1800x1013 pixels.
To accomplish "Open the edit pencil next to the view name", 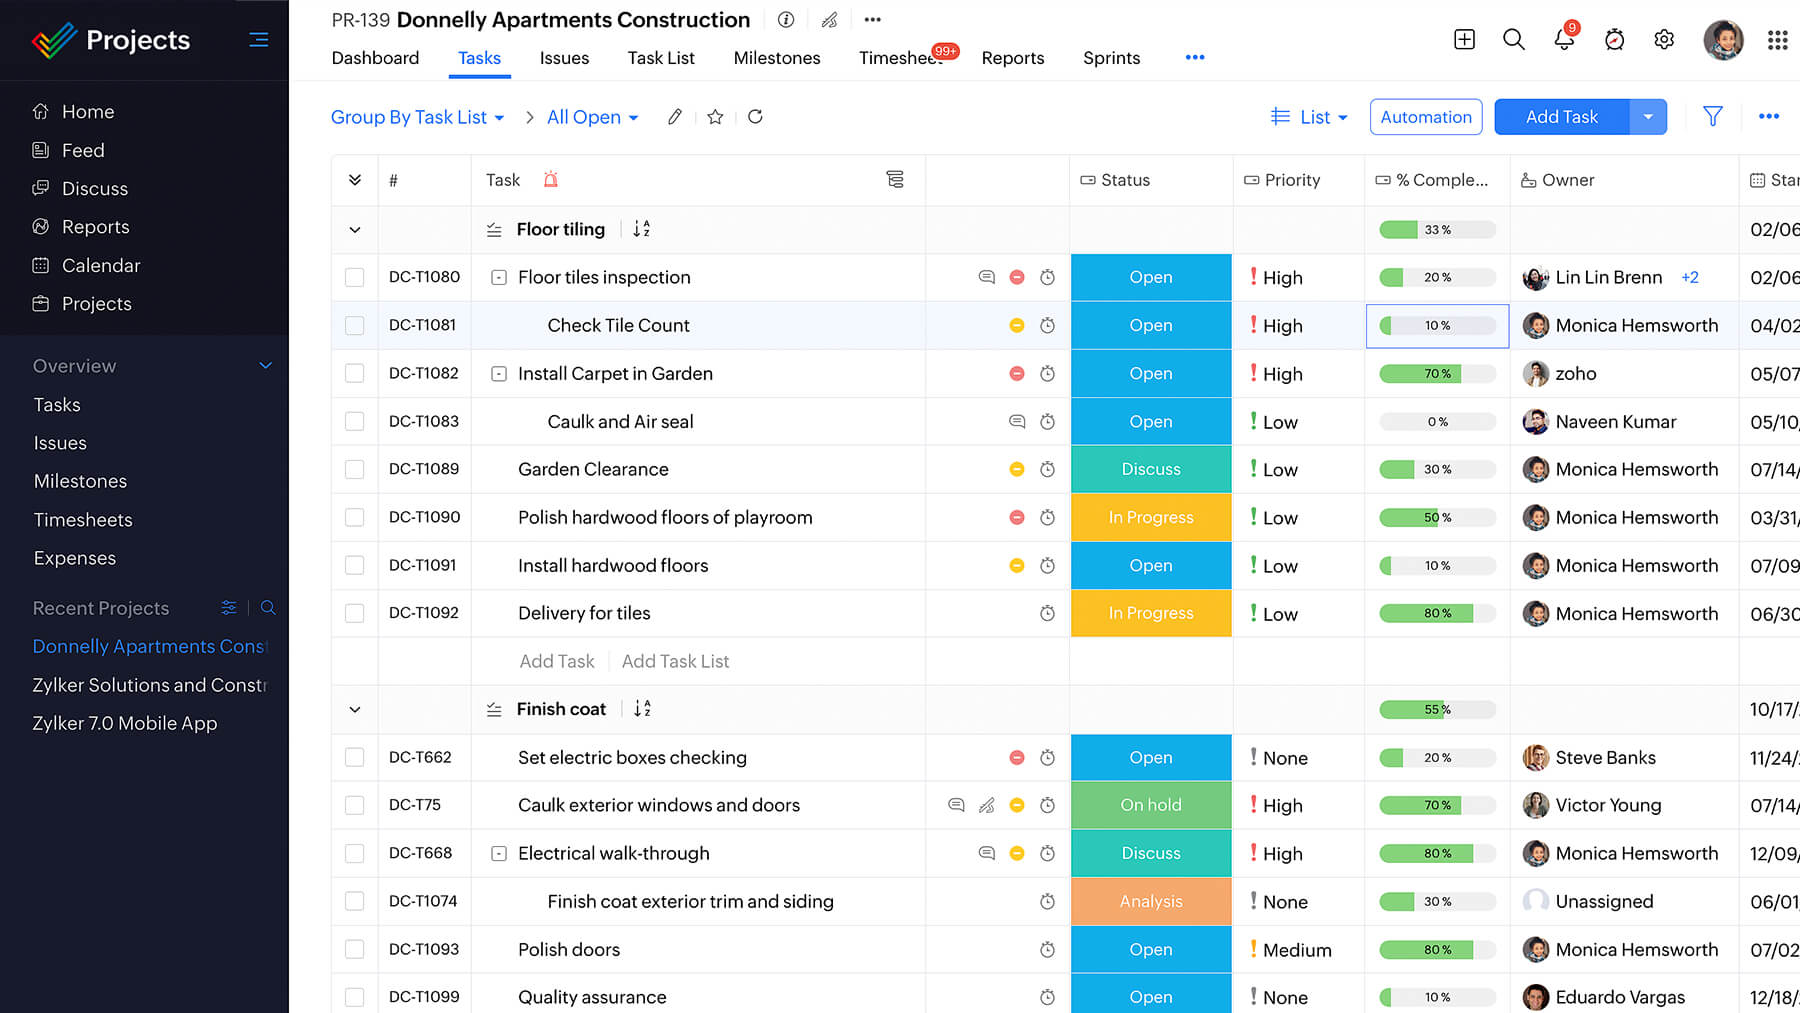I will coord(674,117).
